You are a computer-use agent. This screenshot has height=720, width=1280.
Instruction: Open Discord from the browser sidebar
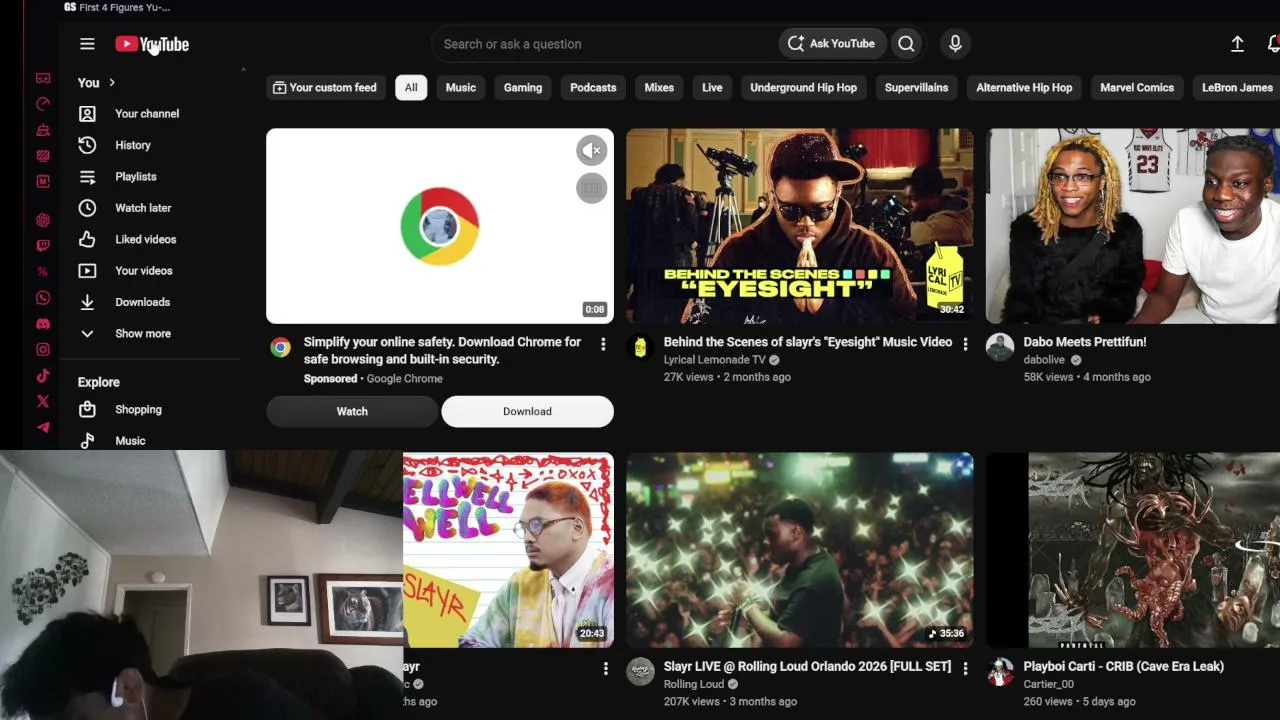click(x=43, y=324)
